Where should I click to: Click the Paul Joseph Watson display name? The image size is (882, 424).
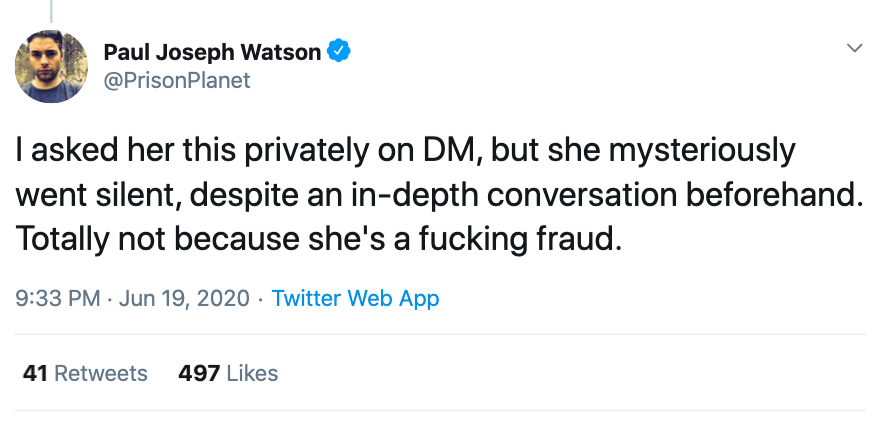[x=212, y=51]
